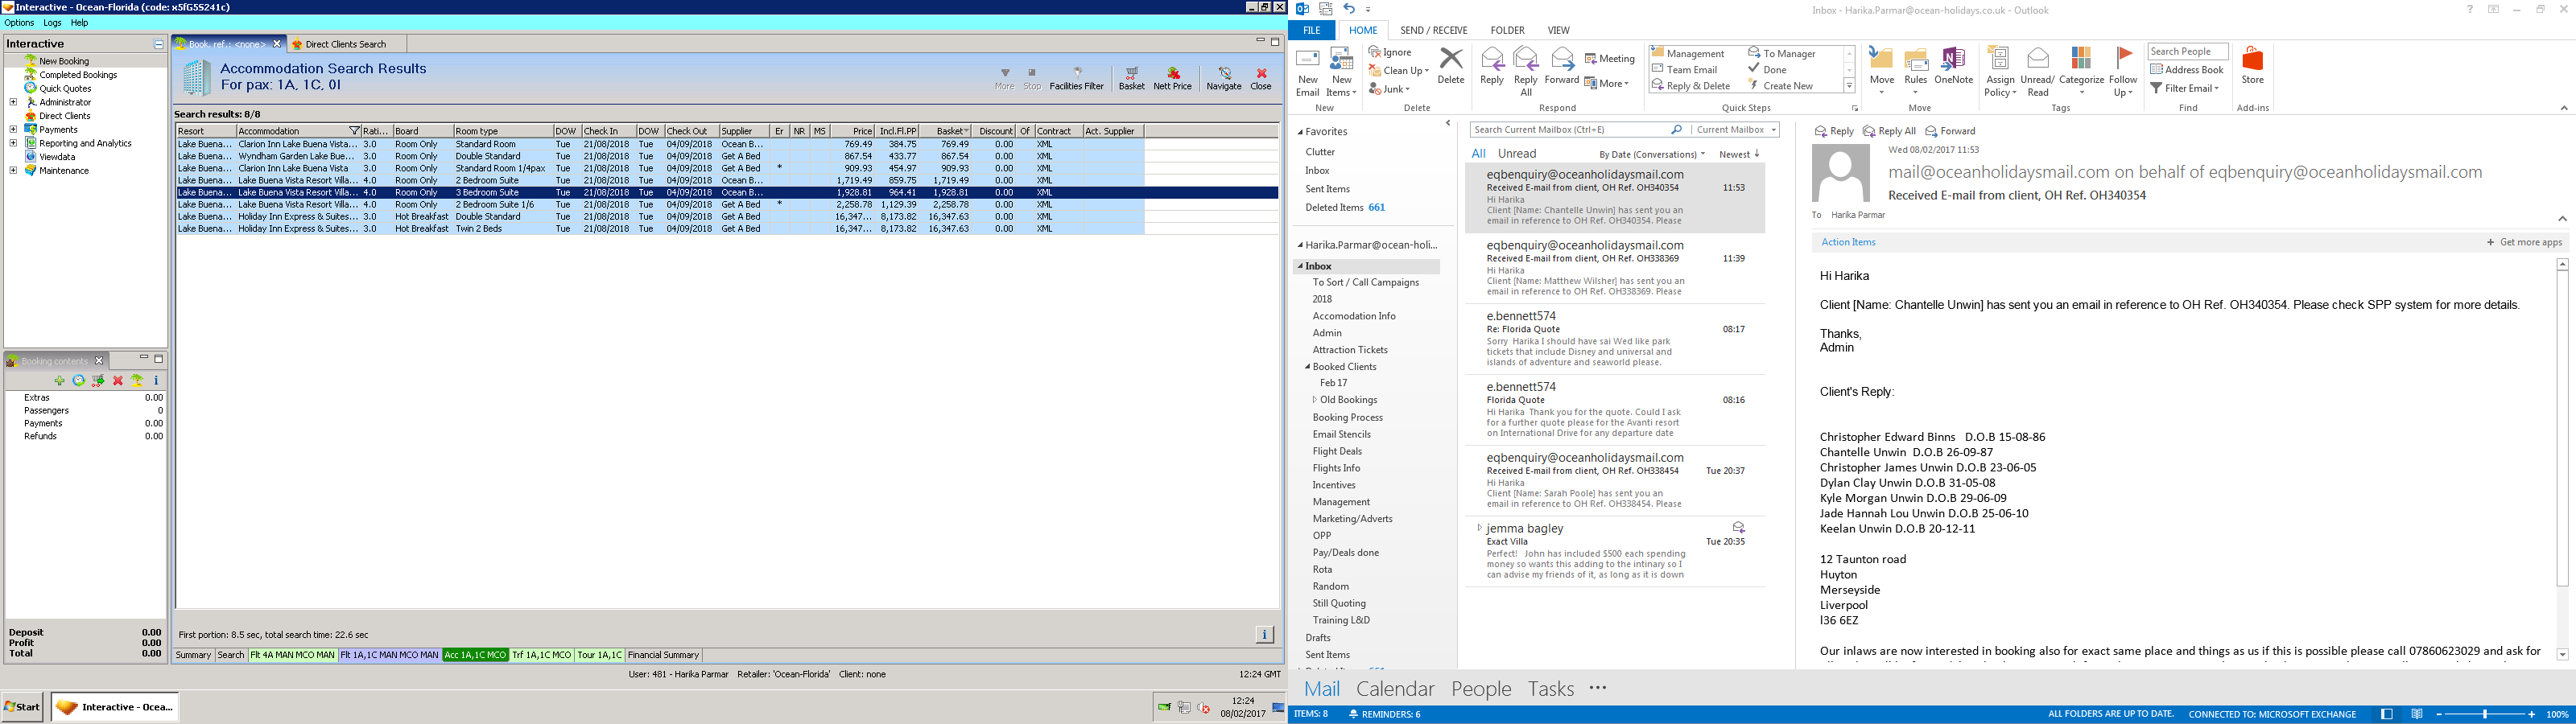Click Reply in the Outlook ribbon
The height and width of the screenshot is (724, 2576).
(x=1491, y=66)
